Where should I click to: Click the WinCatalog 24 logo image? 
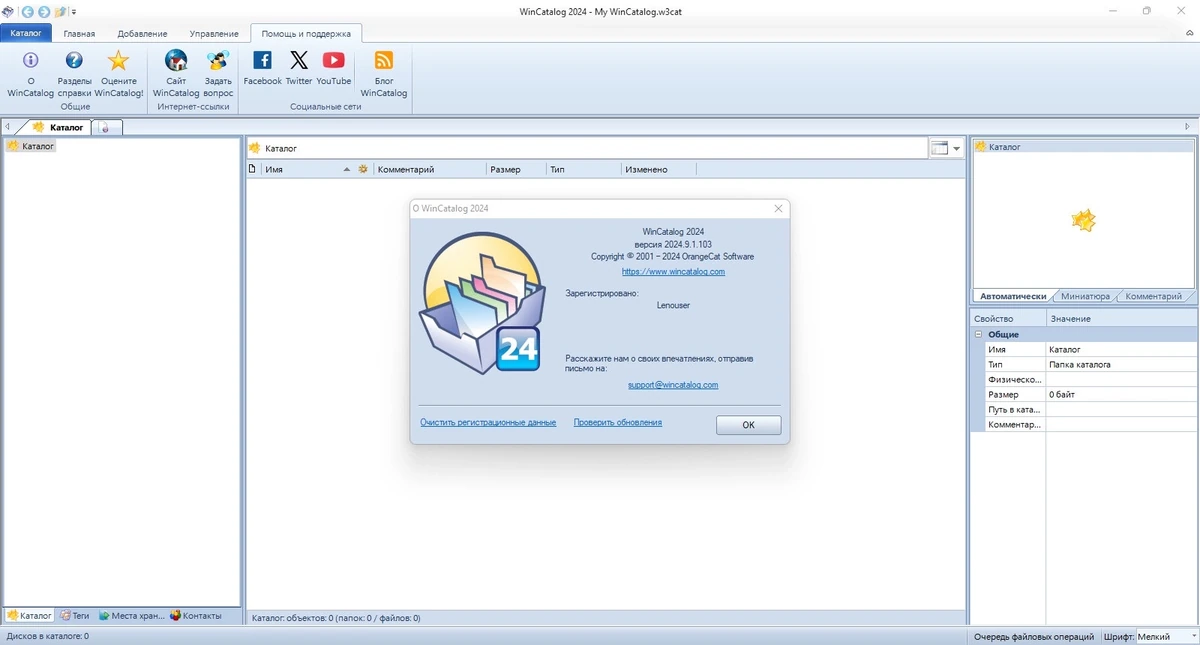point(482,303)
